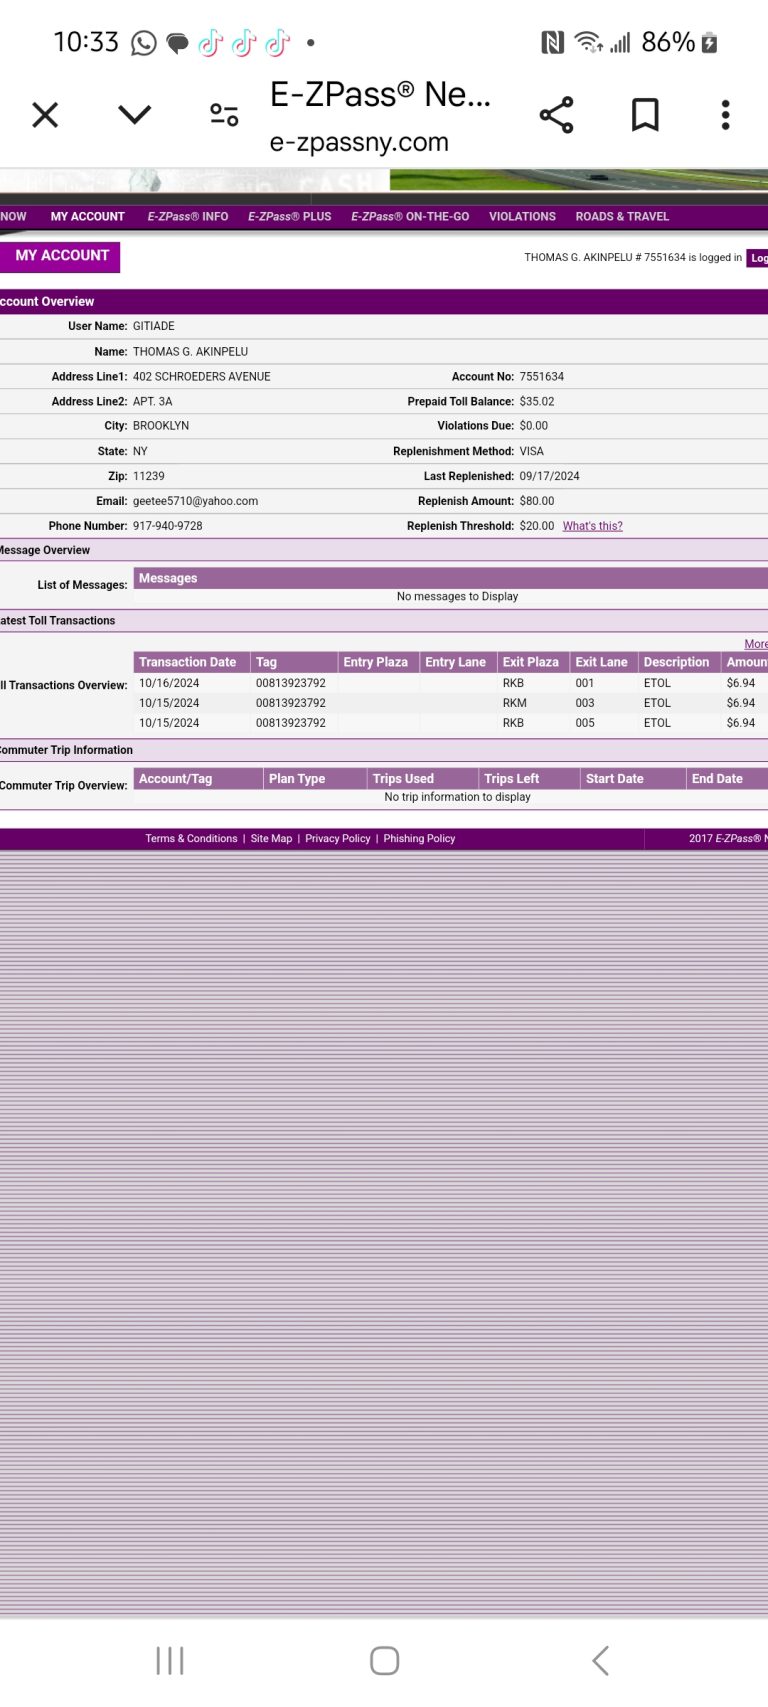Bookmark this page with bookmark icon
The width and height of the screenshot is (768, 1707).
coord(645,115)
